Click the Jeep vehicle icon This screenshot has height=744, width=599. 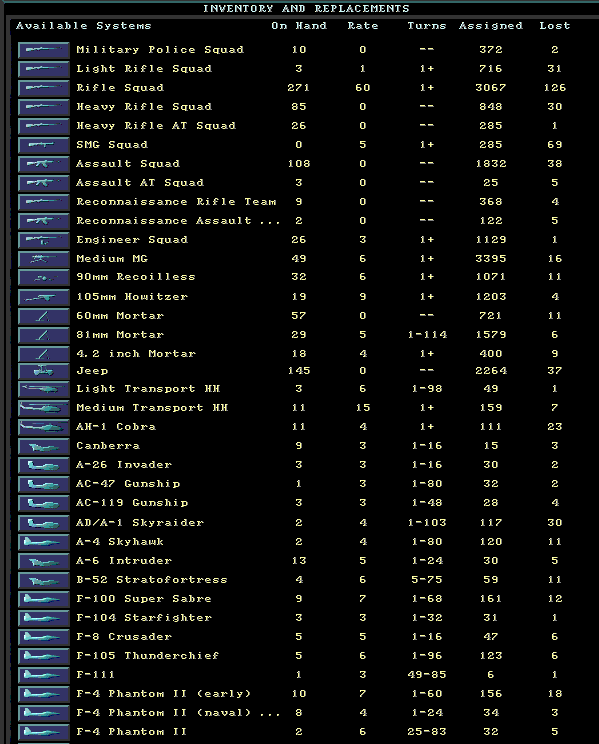click(44, 371)
